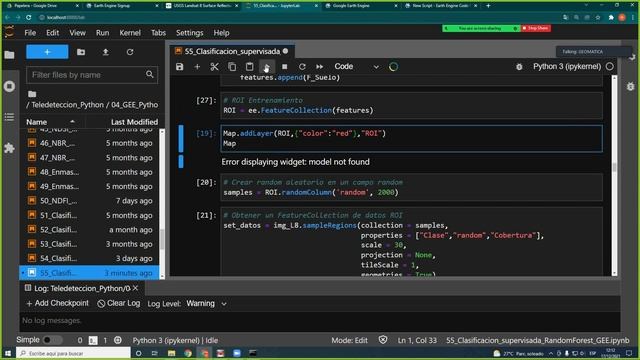This screenshot has height=360, width=640.
Task: Click the Windows taskbar search box
Action: (x=73, y=353)
